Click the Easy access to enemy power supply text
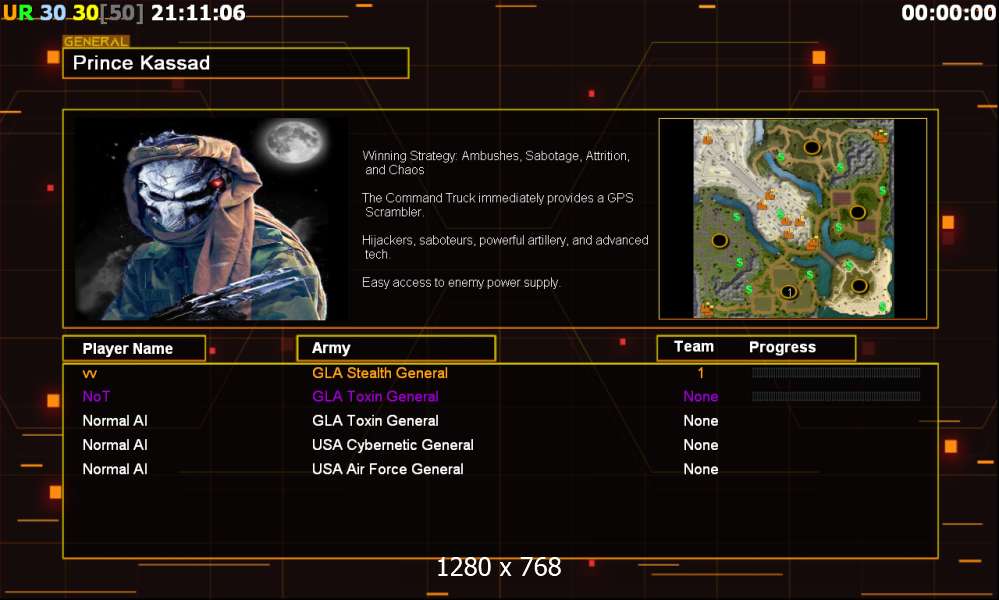This screenshot has width=999, height=600. tap(461, 282)
